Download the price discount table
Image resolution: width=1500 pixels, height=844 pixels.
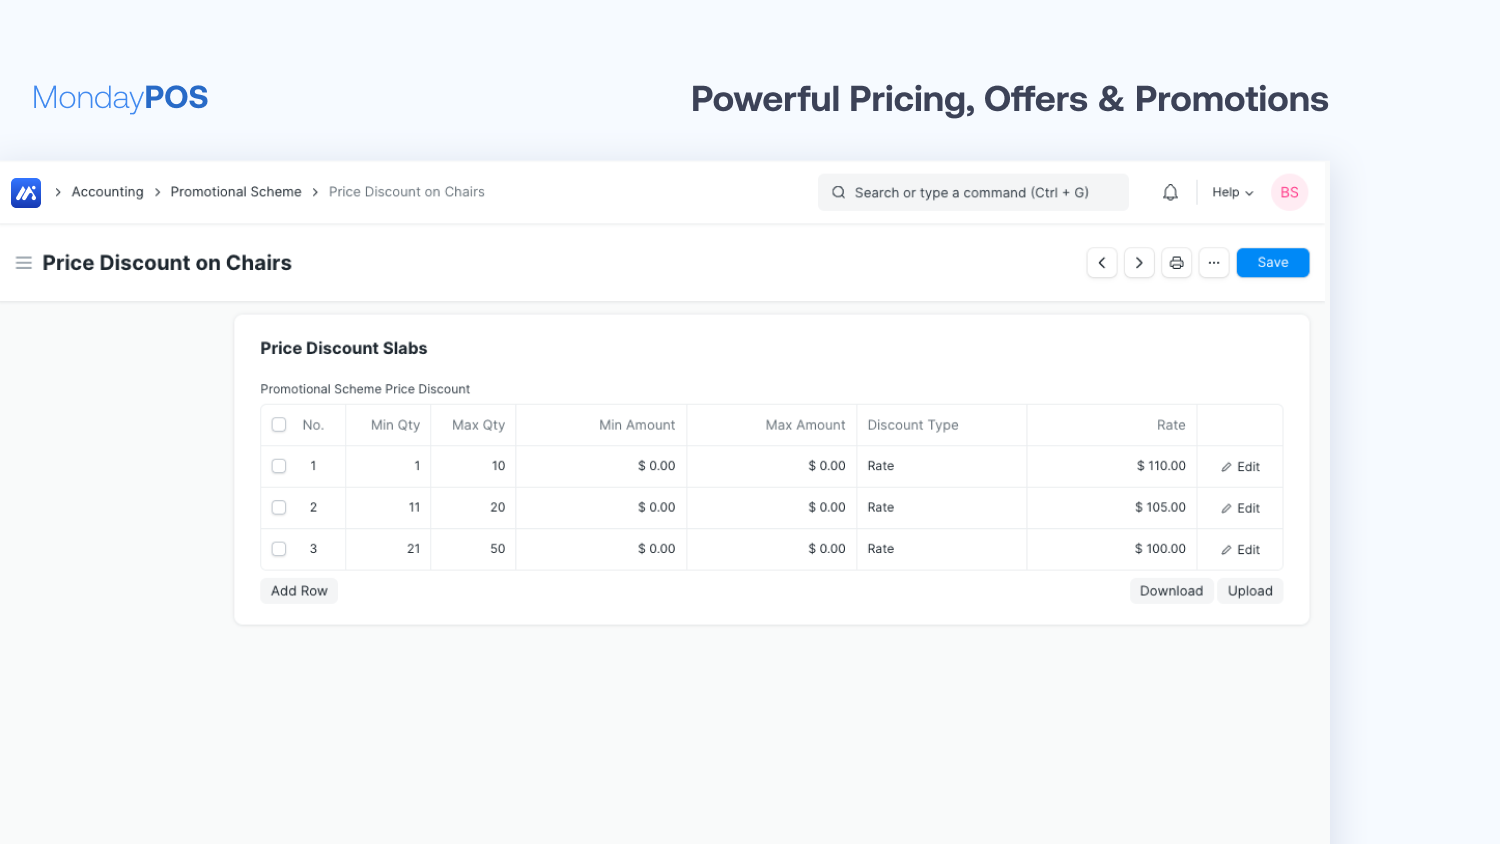[1171, 591]
